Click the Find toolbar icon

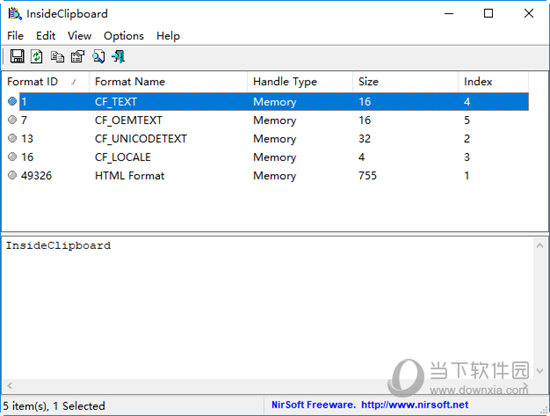tap(98, 56)
